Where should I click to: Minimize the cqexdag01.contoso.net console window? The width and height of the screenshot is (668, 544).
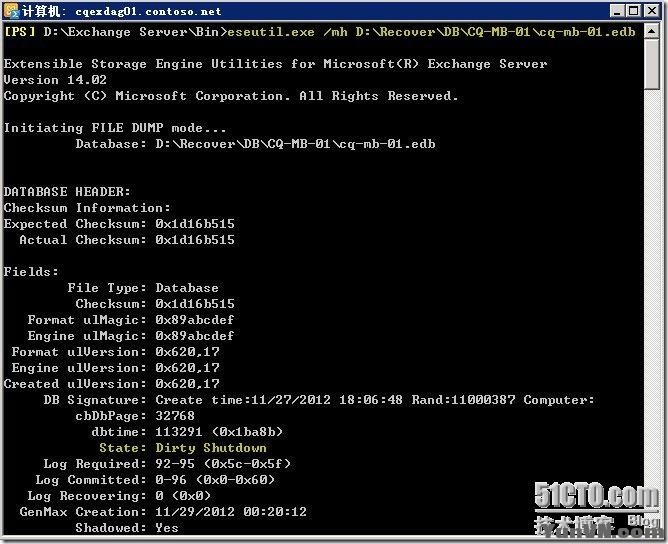point(617,11)
